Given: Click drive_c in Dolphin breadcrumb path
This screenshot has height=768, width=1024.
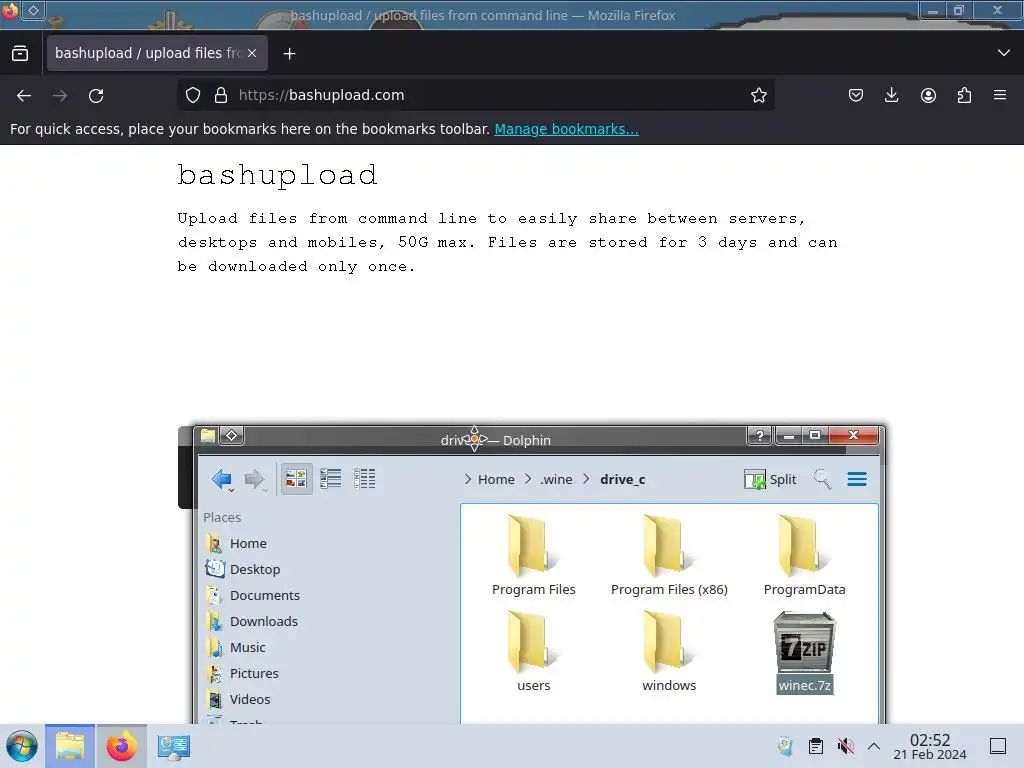Looking at the screenshot, I should pyautogui.click(x=622, y=479).
